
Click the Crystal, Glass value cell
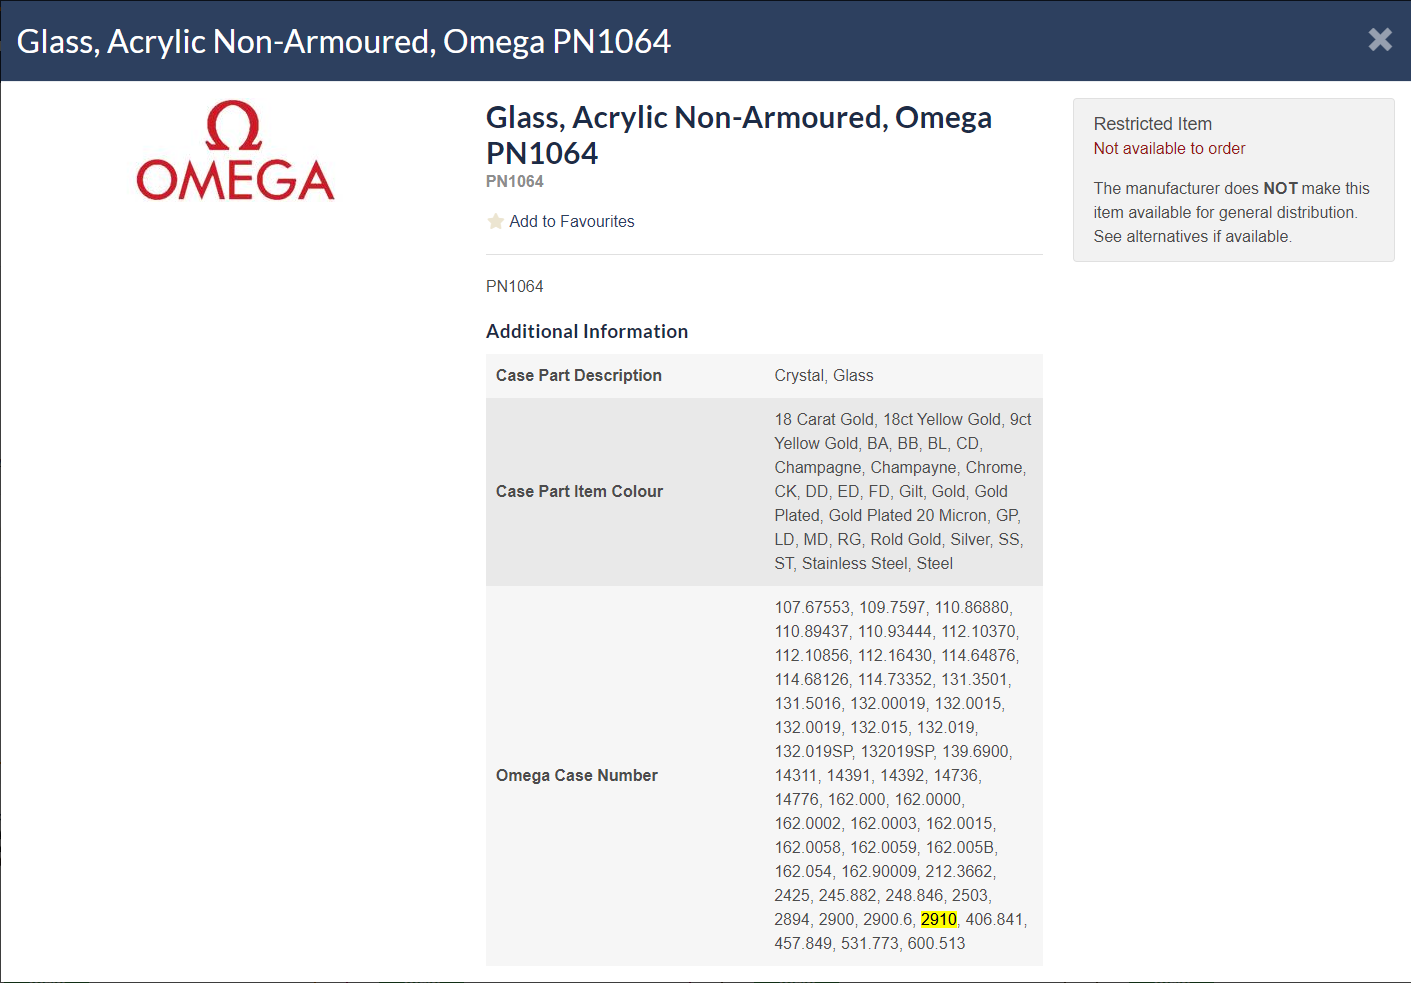coord(823,375)
